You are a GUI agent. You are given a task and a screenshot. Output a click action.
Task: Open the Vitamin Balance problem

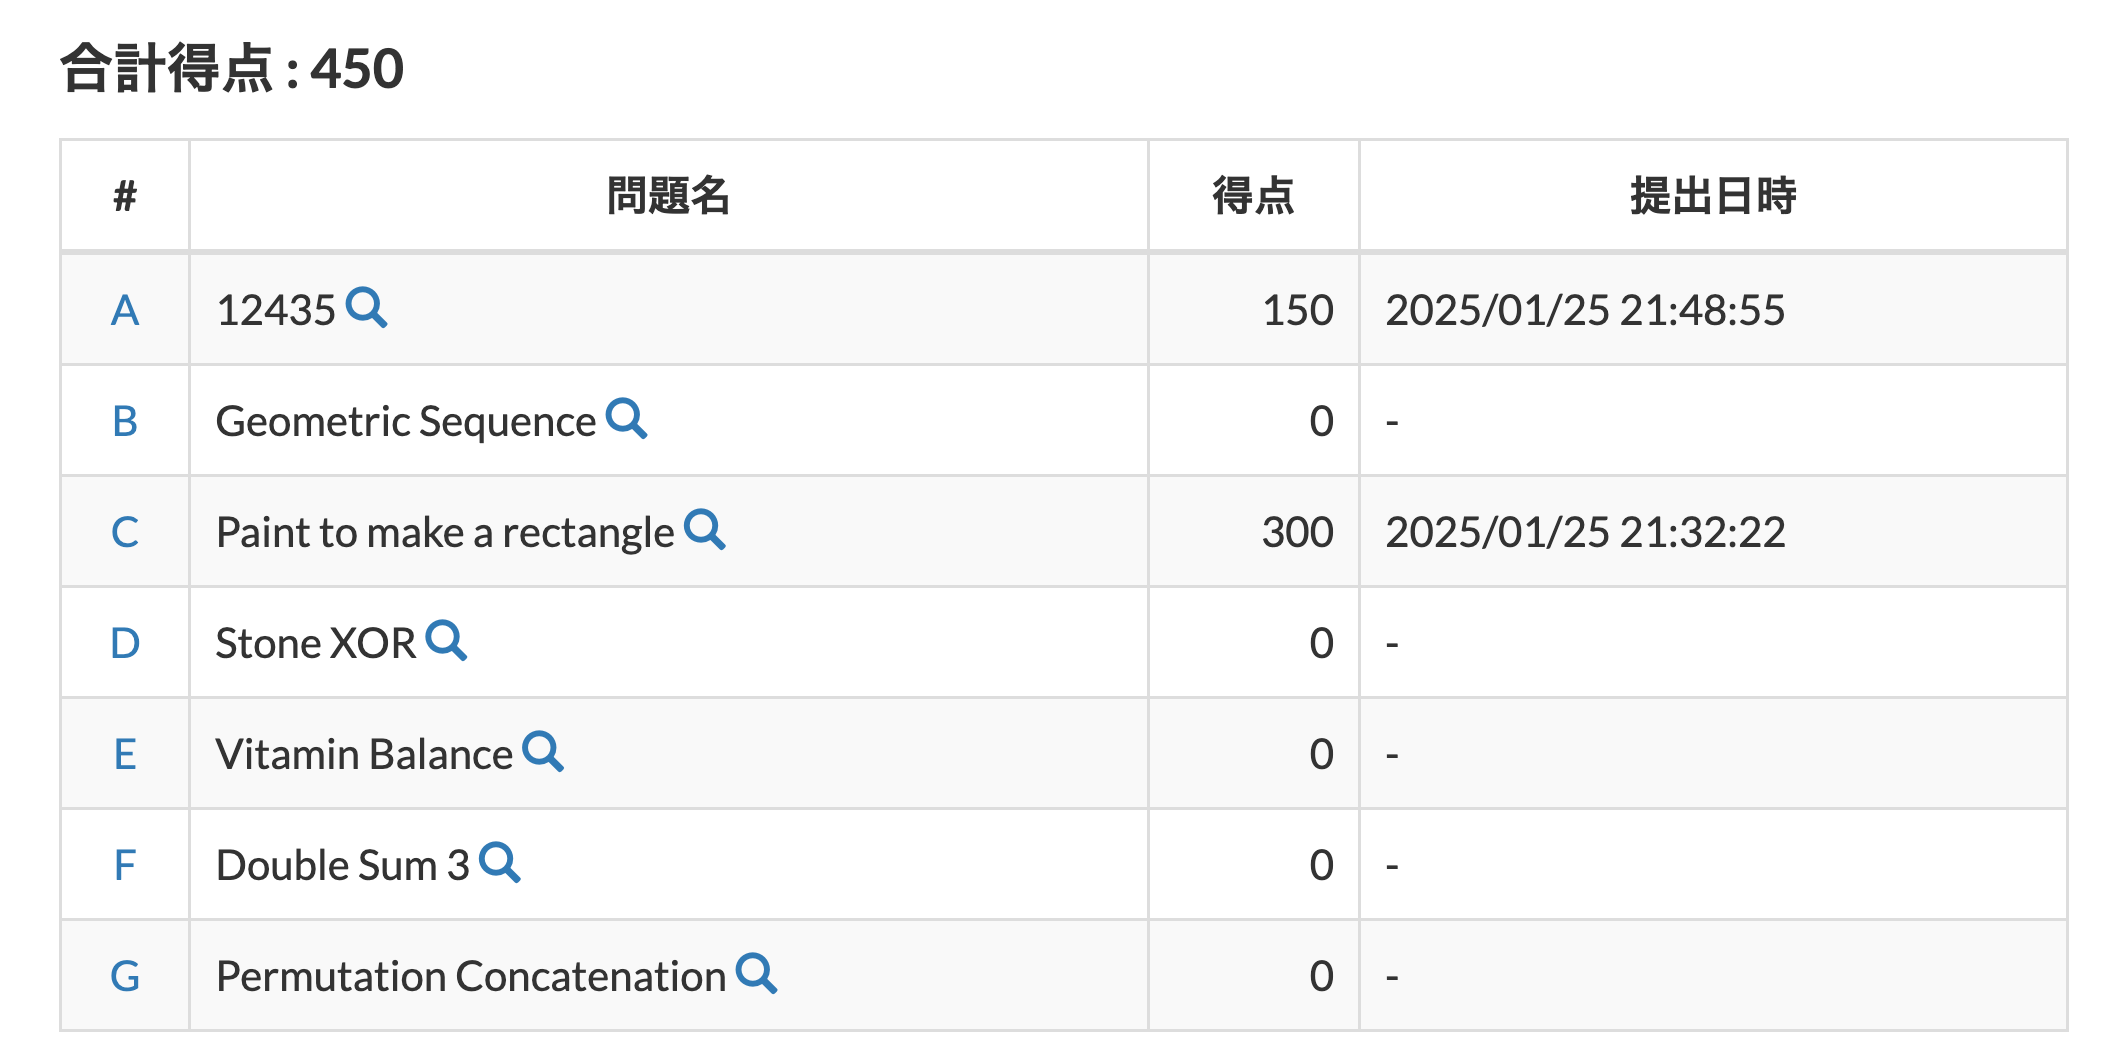coord(365,753)
